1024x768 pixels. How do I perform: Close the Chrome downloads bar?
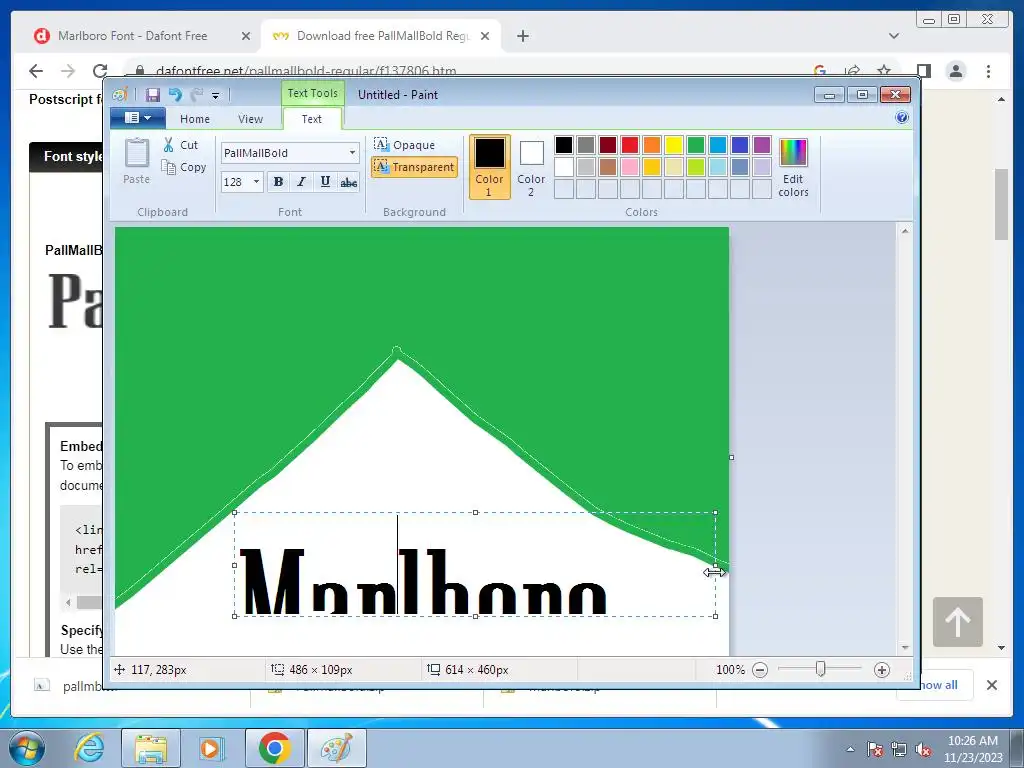tap(991, 685)
